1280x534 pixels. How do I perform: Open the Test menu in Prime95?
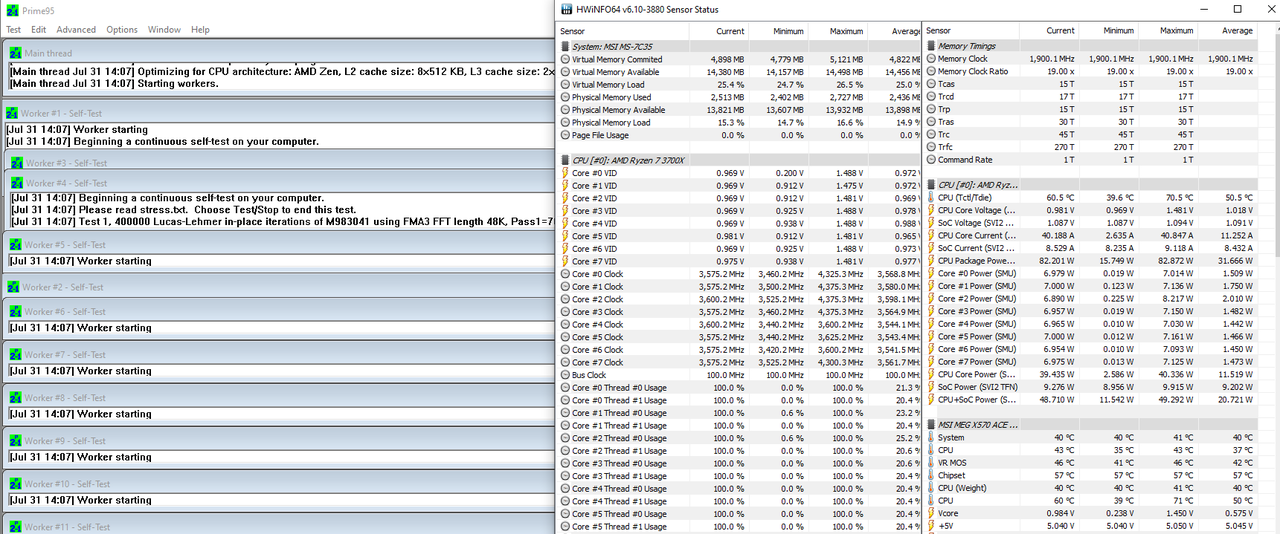13,30
